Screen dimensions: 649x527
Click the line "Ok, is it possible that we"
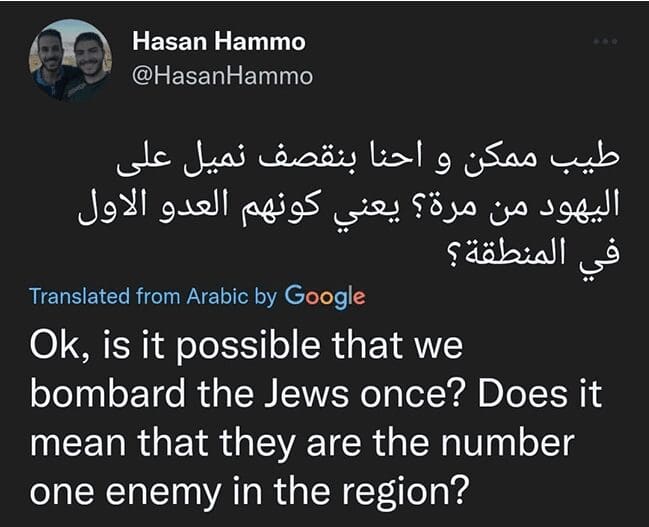[249, 347]
